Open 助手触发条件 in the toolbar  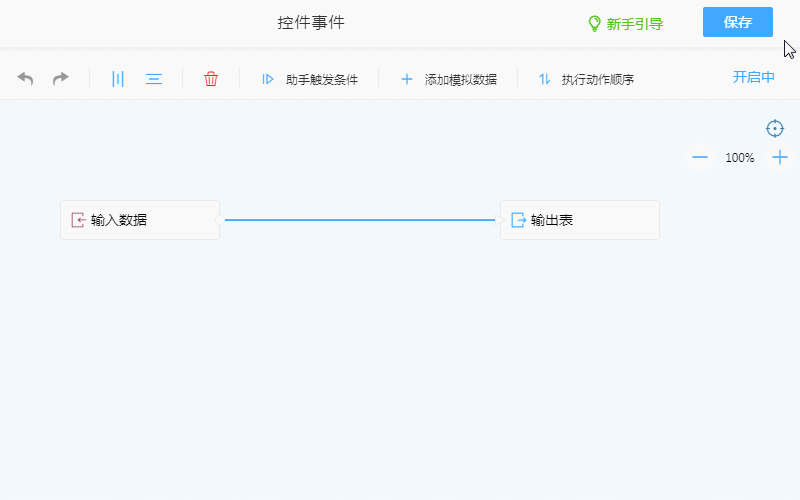[x=310, y=79]
